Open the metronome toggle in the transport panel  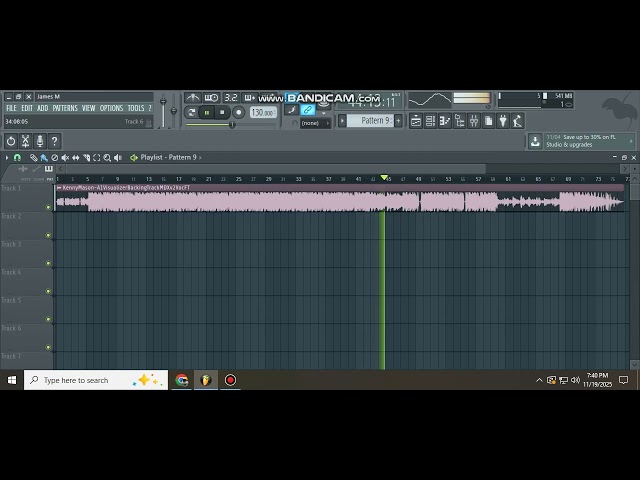click(192, 98)
